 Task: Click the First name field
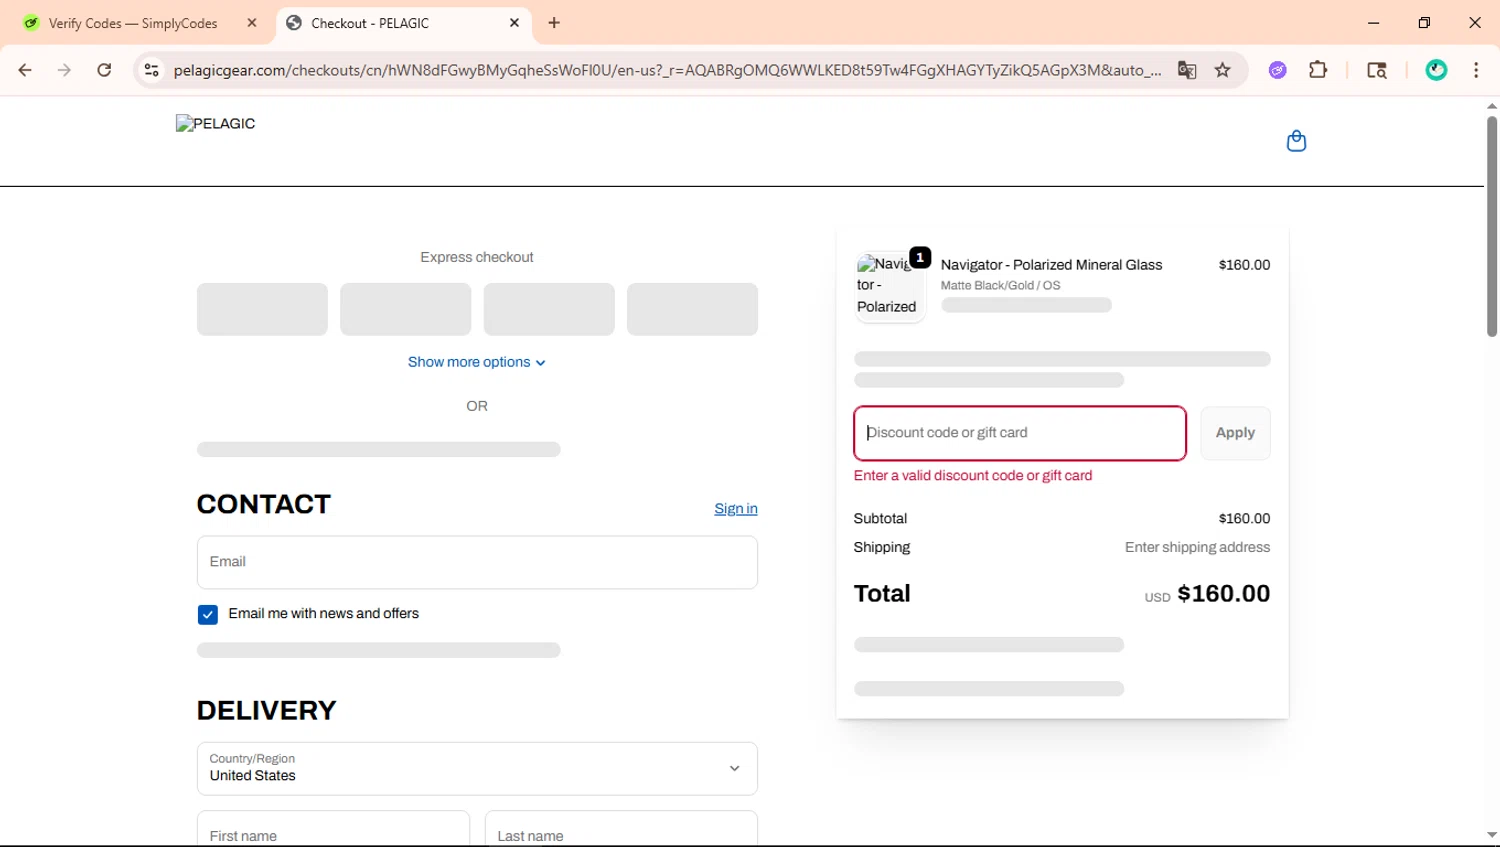pos(333,829)
